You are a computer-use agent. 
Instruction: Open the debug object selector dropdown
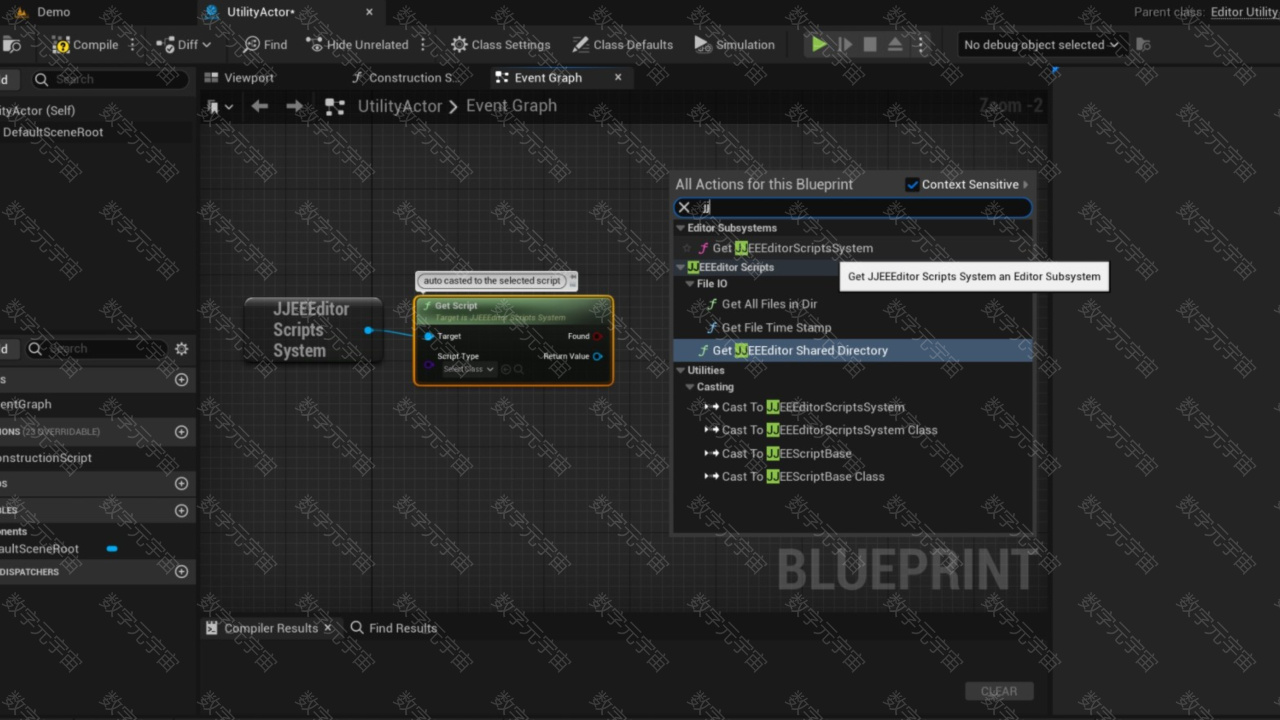1041,44
